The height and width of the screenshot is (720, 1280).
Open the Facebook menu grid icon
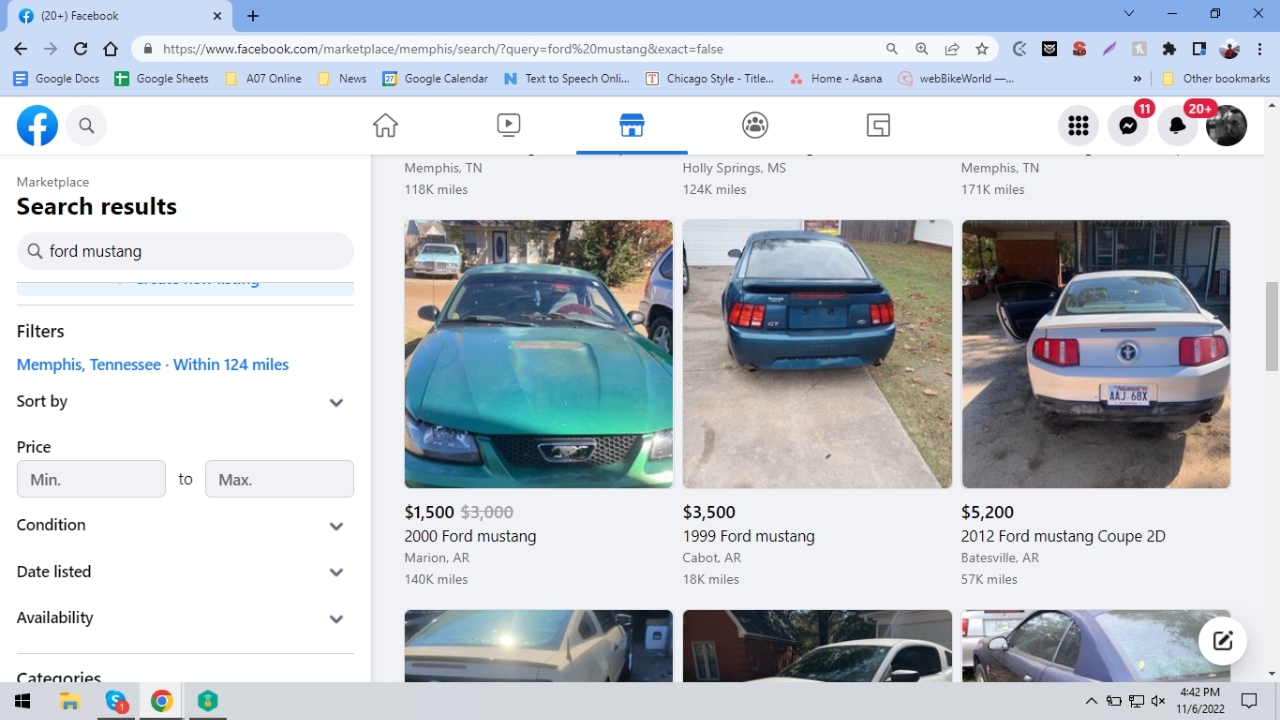pyautogui.click(x=1078, y=125)
